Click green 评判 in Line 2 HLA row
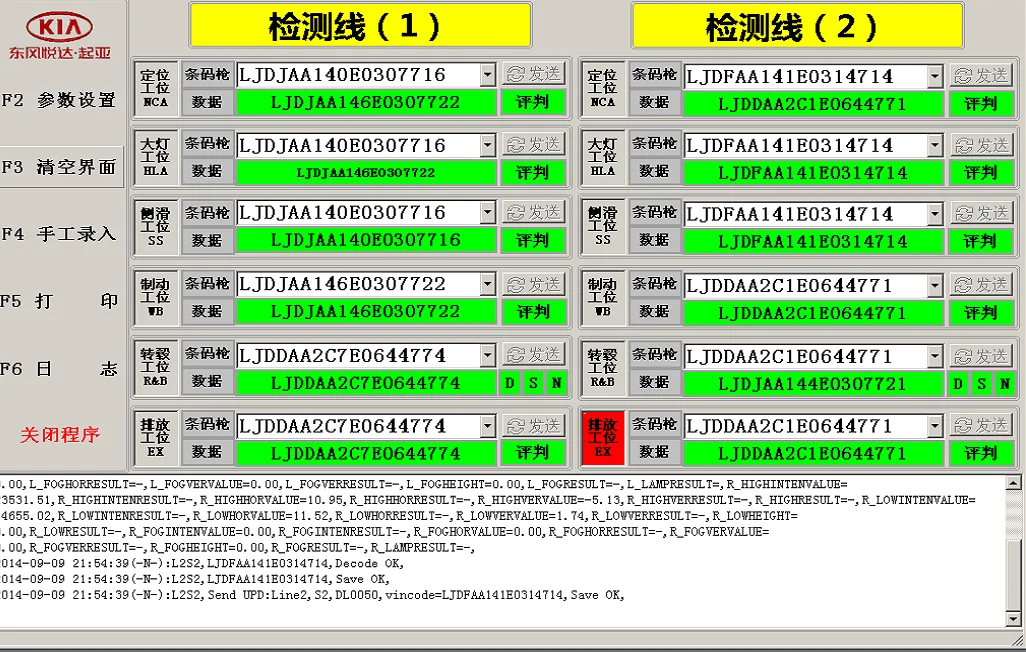1026x652 pixels. pyautogui.click(x=980, y=173)
